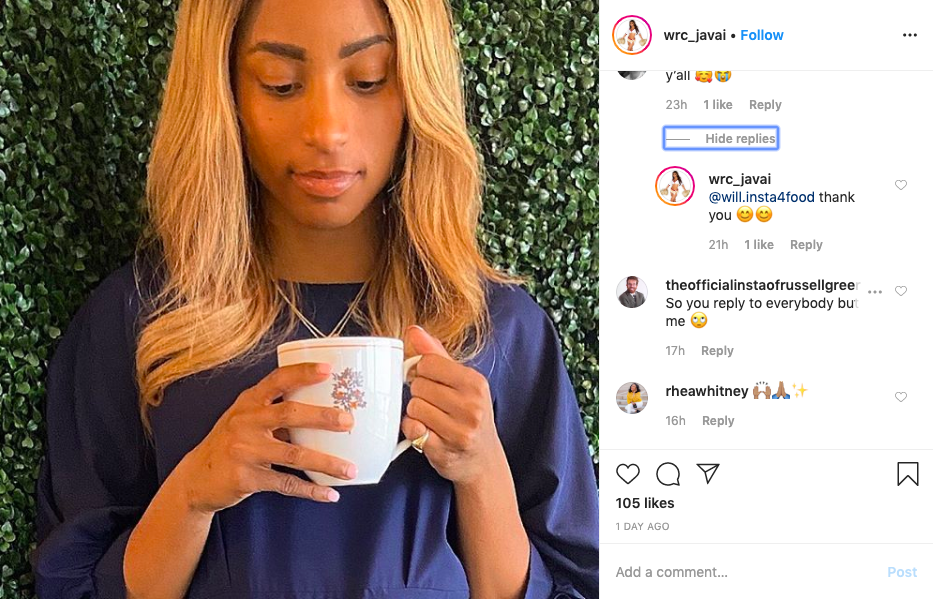The image size is (933, 599).
Task: Open @will.insta4food mention link
Action: click(x=761, y=197)
